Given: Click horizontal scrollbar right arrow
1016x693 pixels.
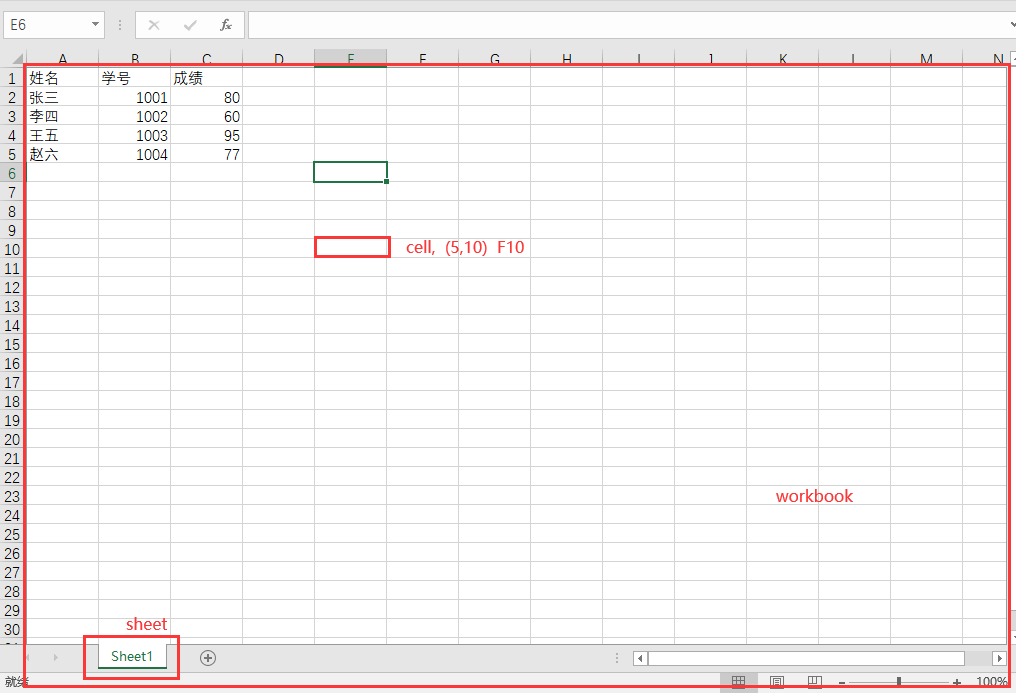Looking at the screenshot, I should click(999, 658).
